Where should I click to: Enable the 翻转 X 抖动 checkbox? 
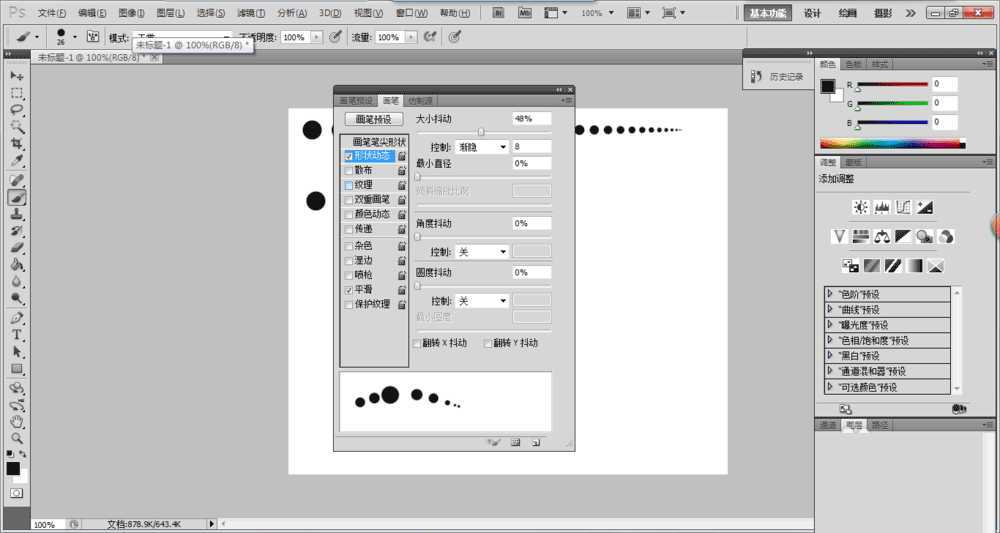click(x=417, y=343)
